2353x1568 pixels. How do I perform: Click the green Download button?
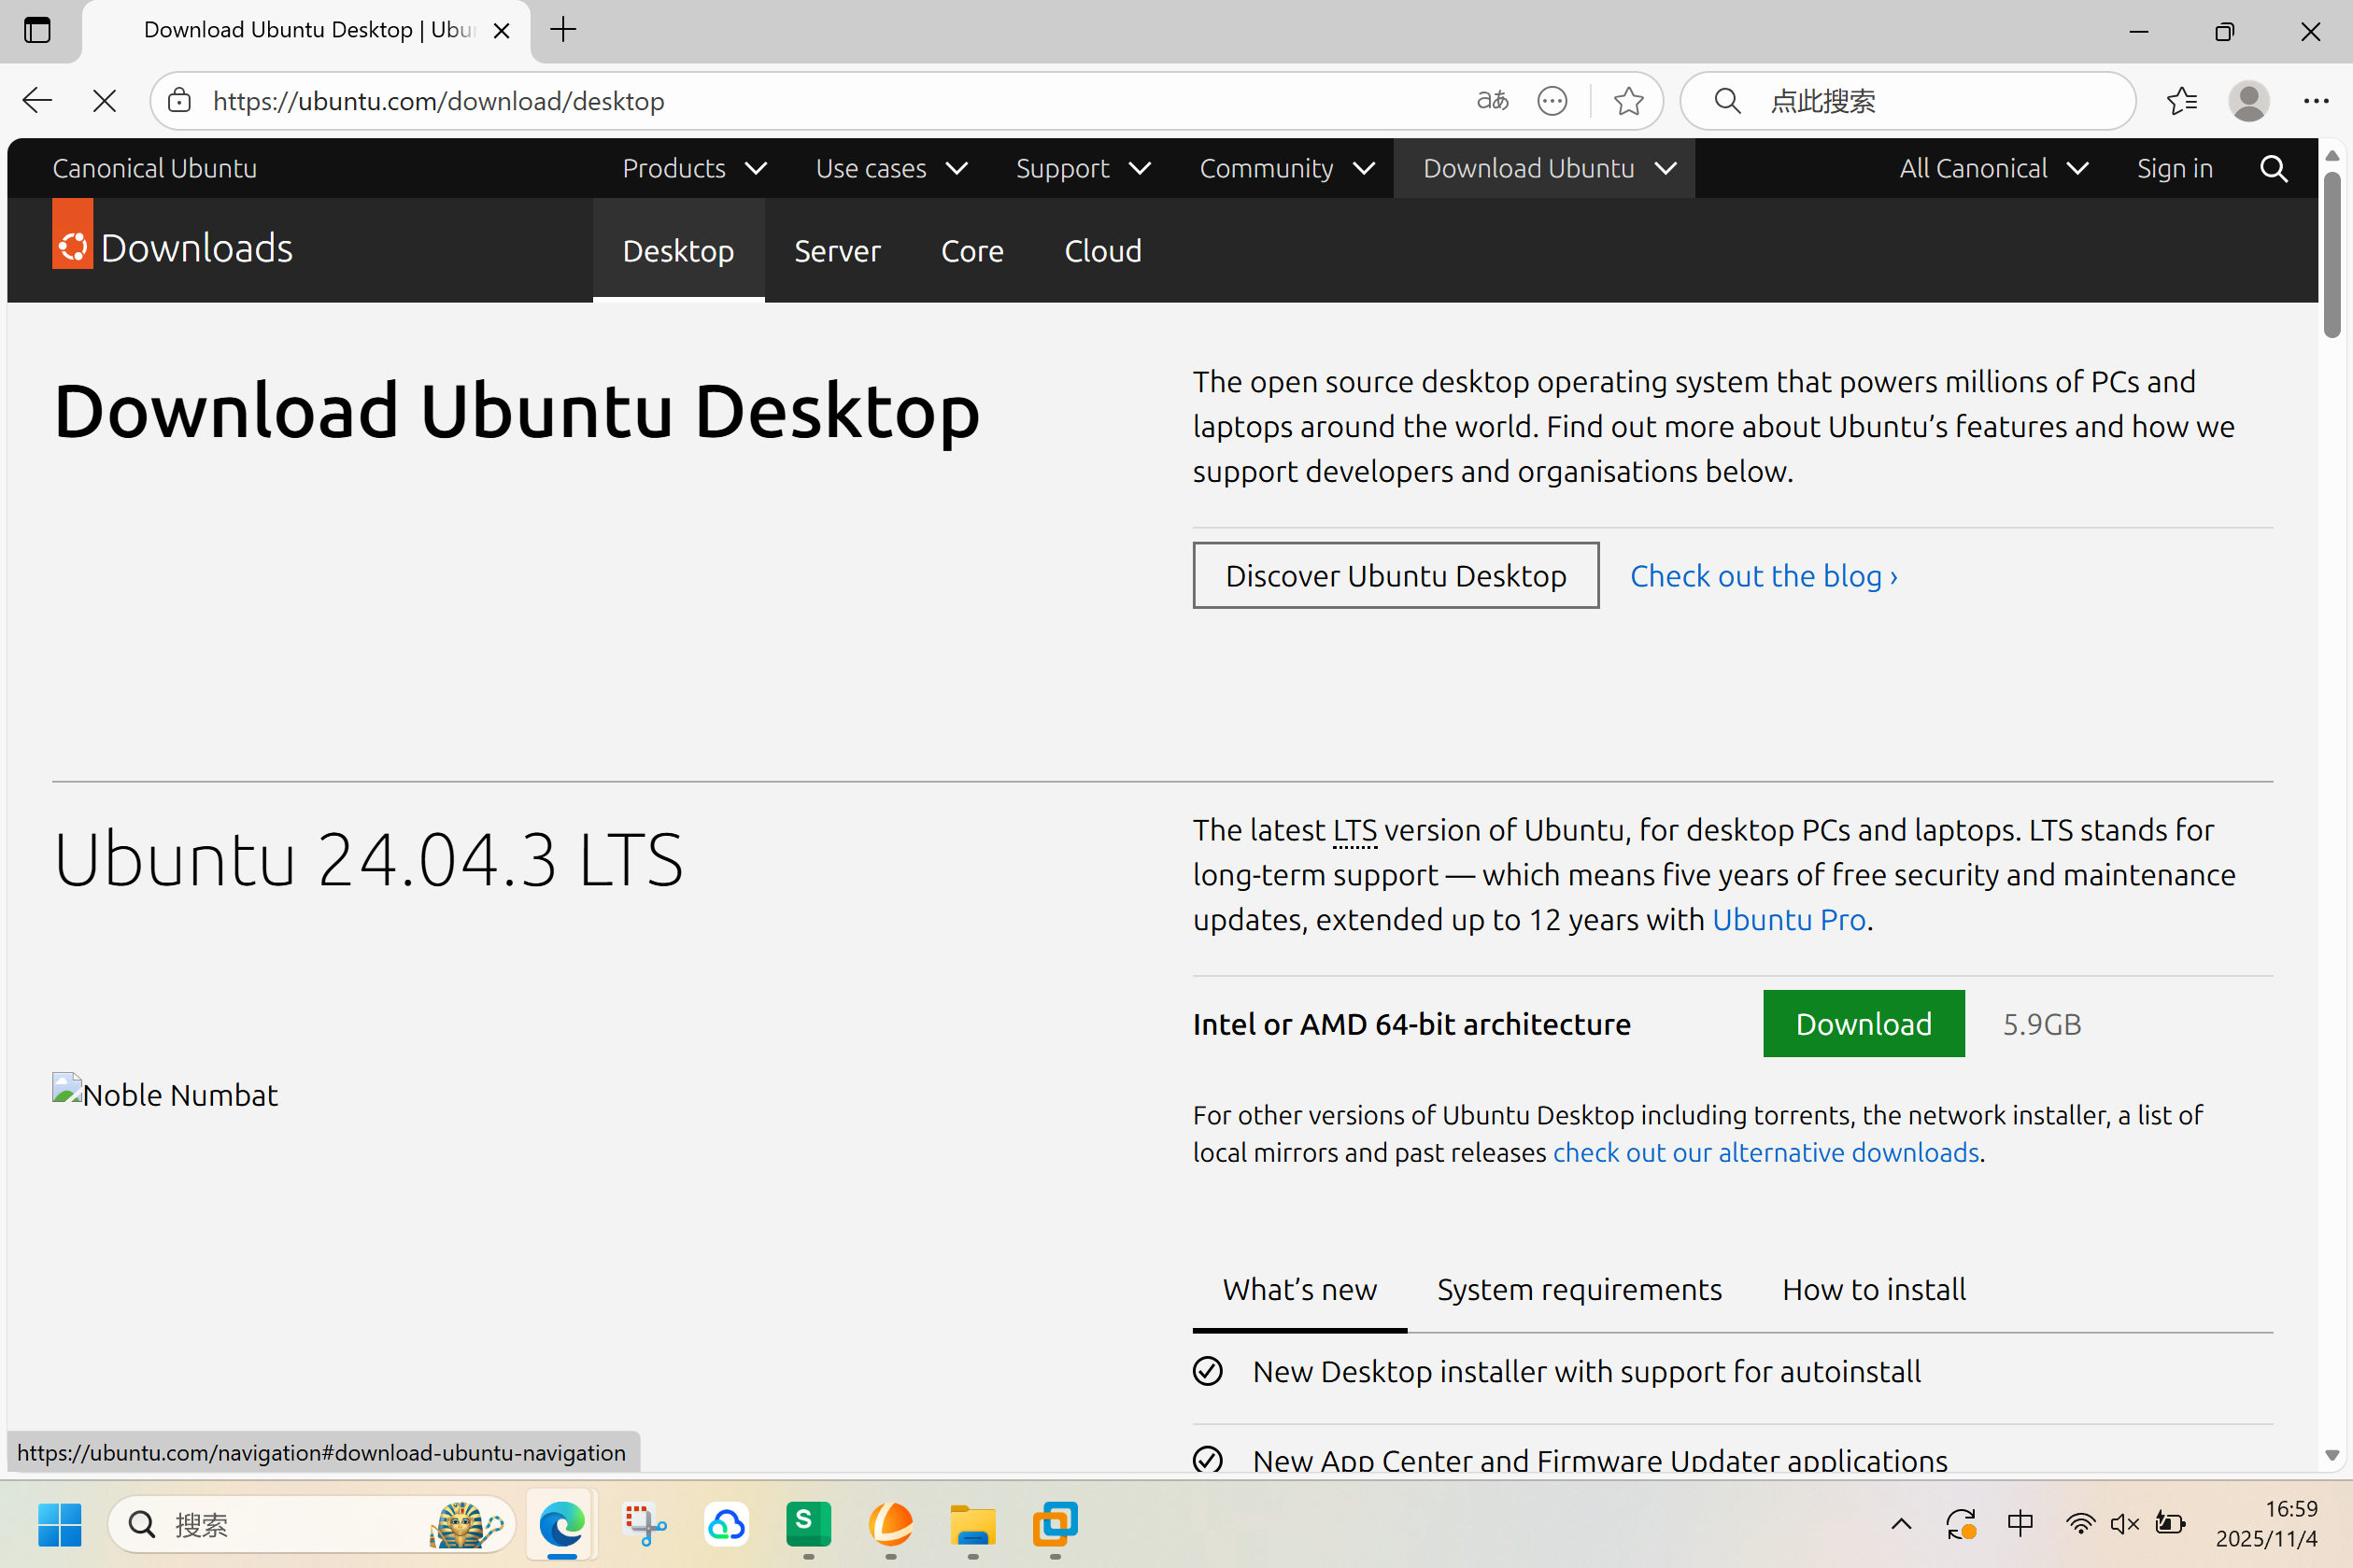click(1863, 1023)
